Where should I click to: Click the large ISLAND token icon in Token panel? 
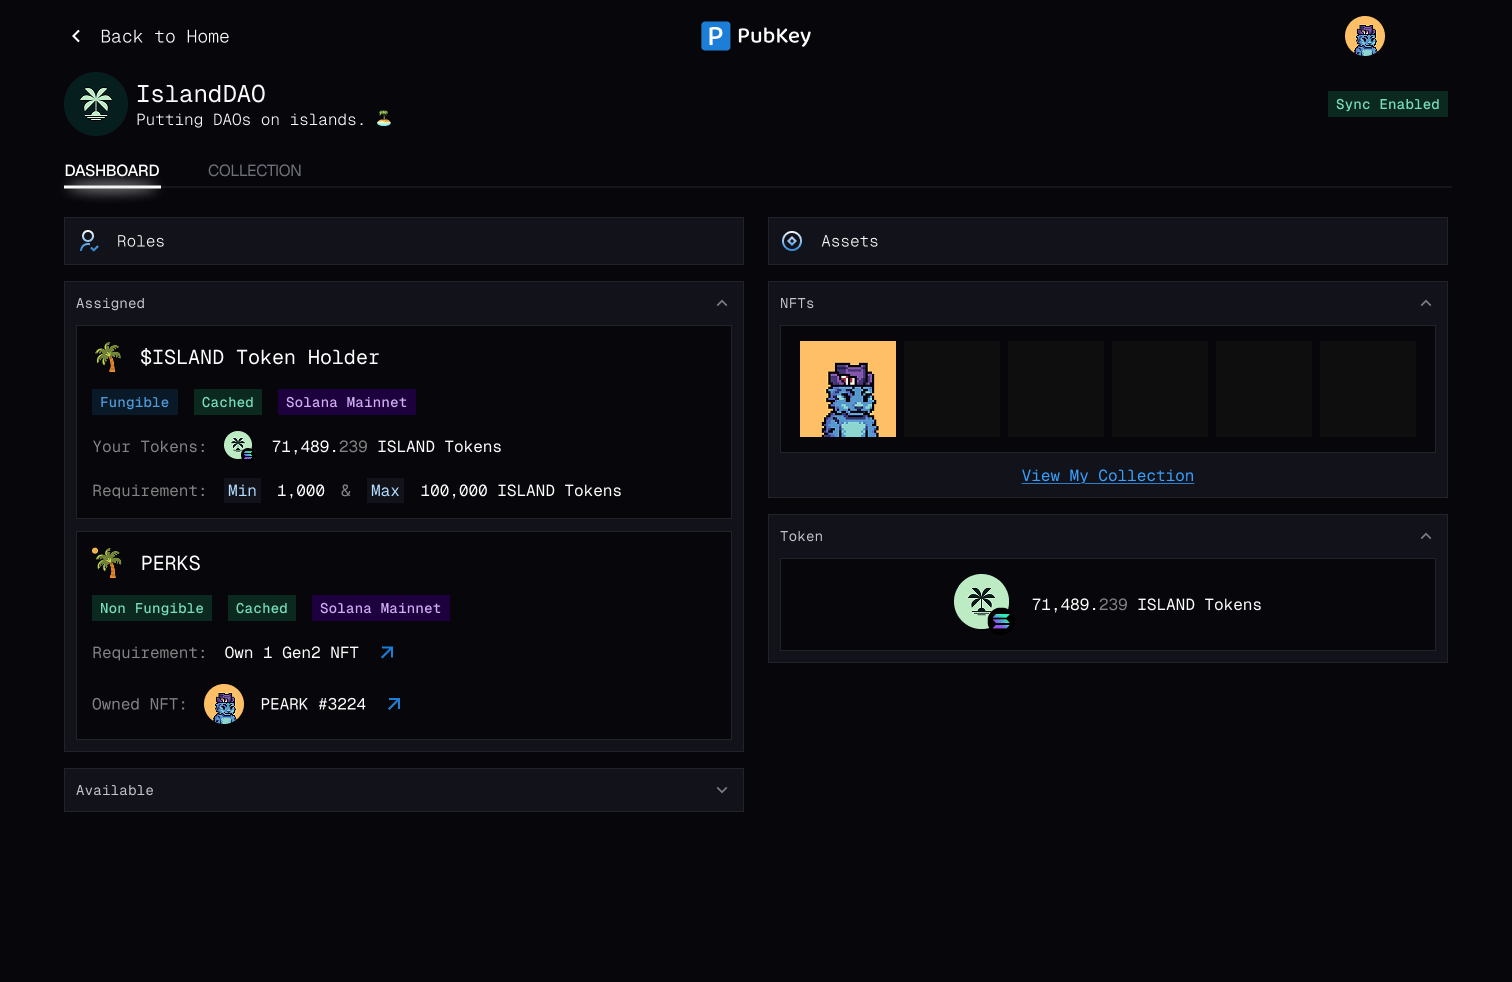983,603
